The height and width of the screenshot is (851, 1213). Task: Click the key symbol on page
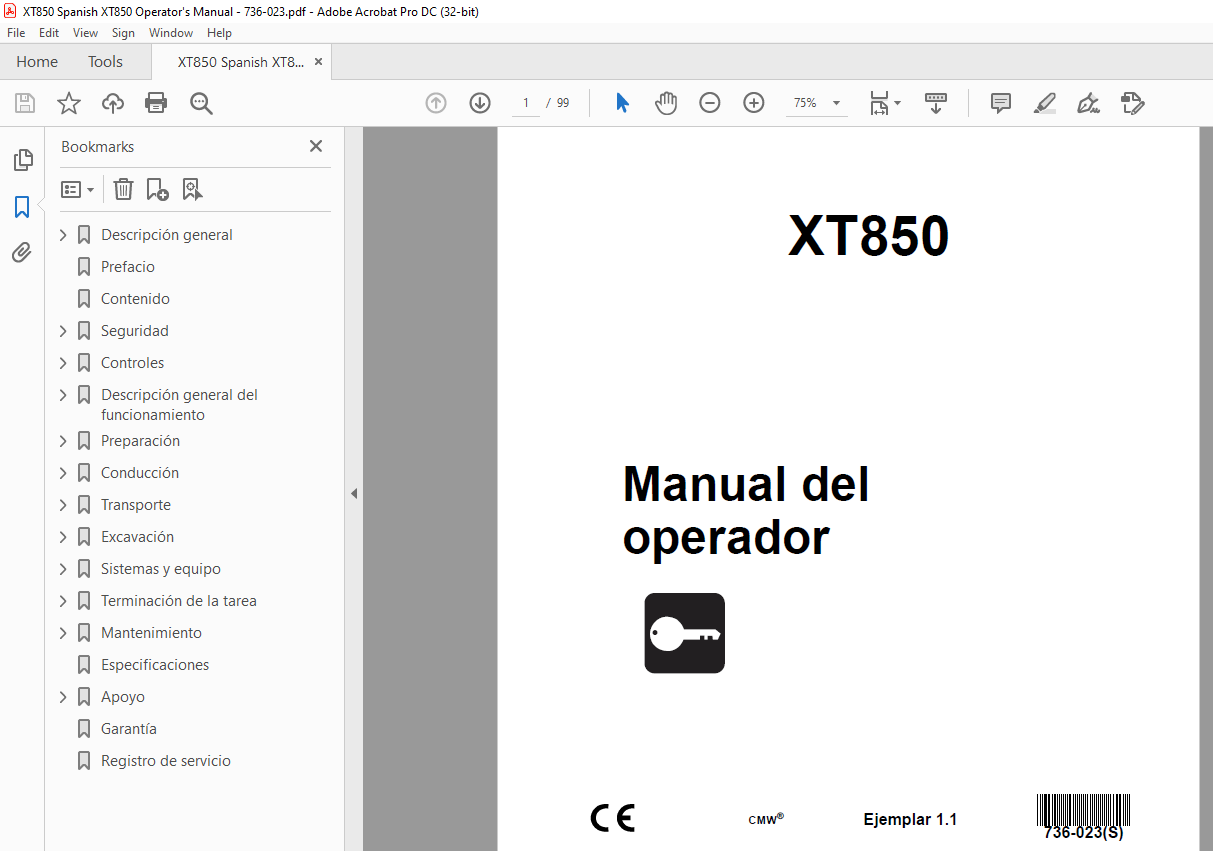685,633
